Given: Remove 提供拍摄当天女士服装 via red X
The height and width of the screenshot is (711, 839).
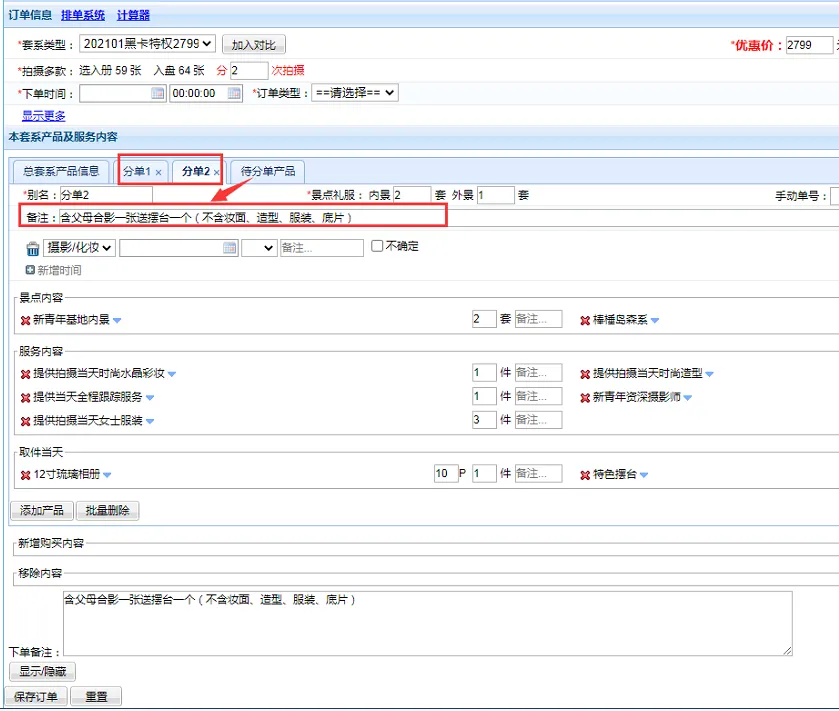Looking at the screenshot, I should (x=25, y=422).
